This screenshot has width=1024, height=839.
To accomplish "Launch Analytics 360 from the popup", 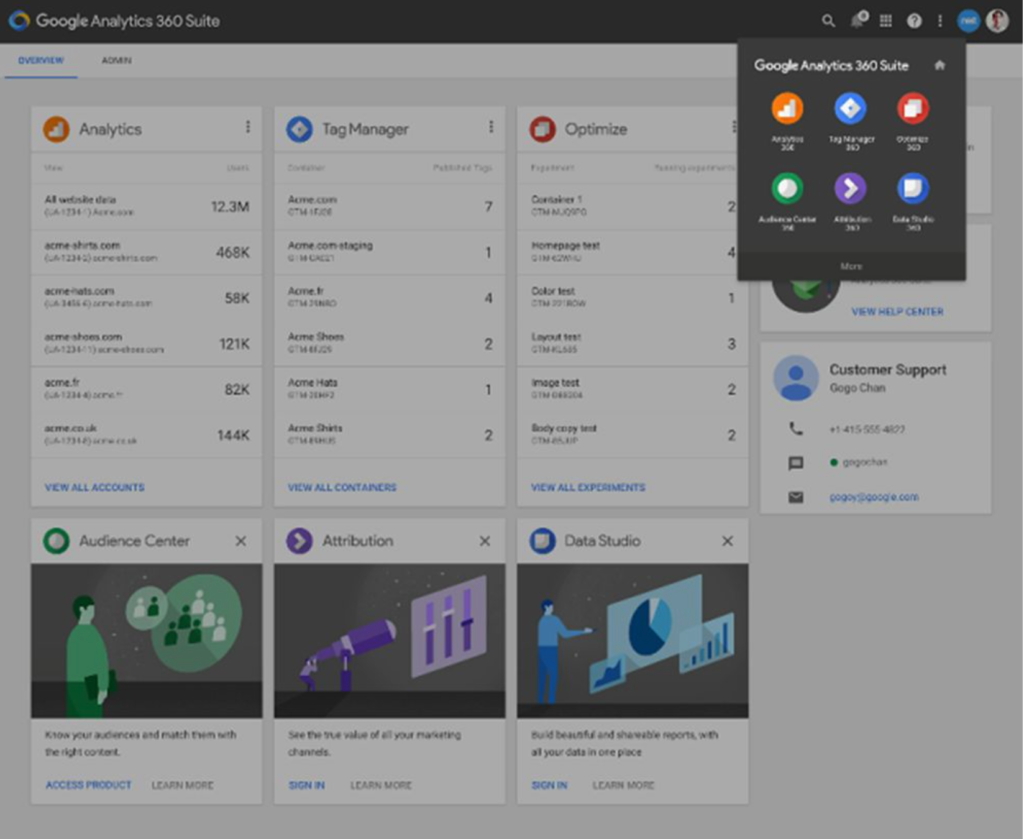I will tap(788, 121).
